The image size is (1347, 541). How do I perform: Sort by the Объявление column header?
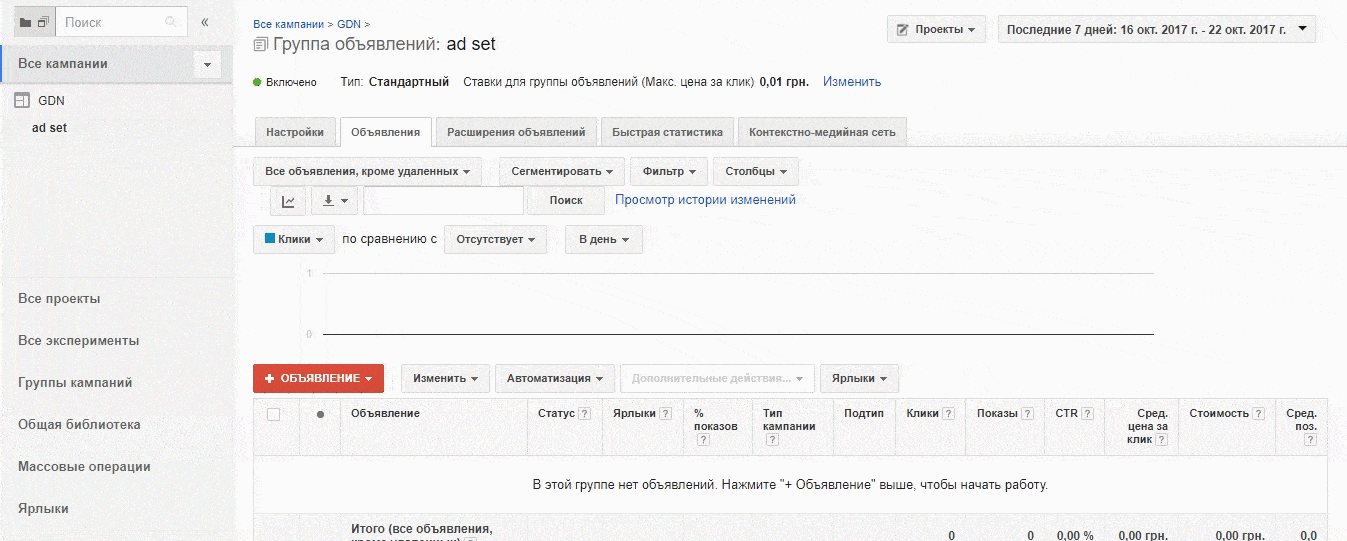pos(385,413)
